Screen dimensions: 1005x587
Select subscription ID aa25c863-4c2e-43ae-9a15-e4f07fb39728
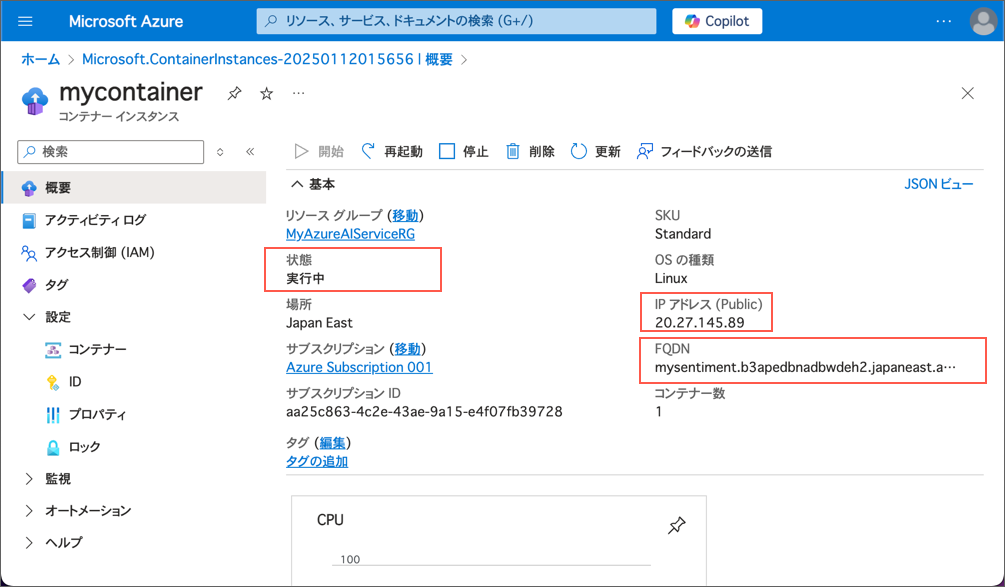click(x=424, y=411)
